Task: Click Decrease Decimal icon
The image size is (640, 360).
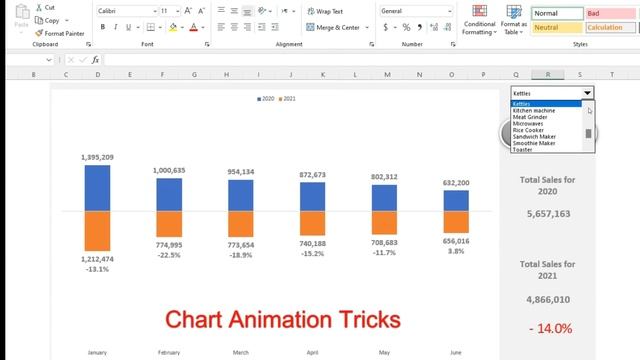Action: pyautogui.click(x=447, y=27)
